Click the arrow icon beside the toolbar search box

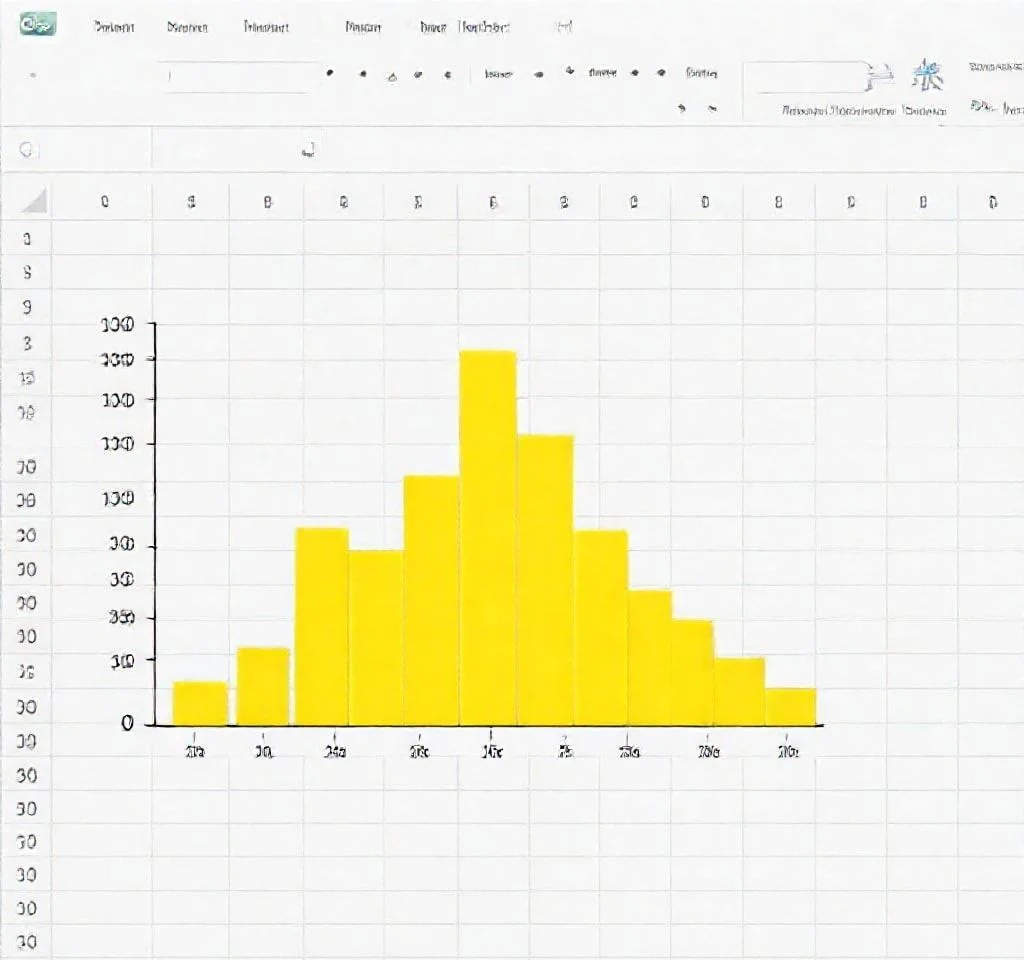tap(881, 75)
